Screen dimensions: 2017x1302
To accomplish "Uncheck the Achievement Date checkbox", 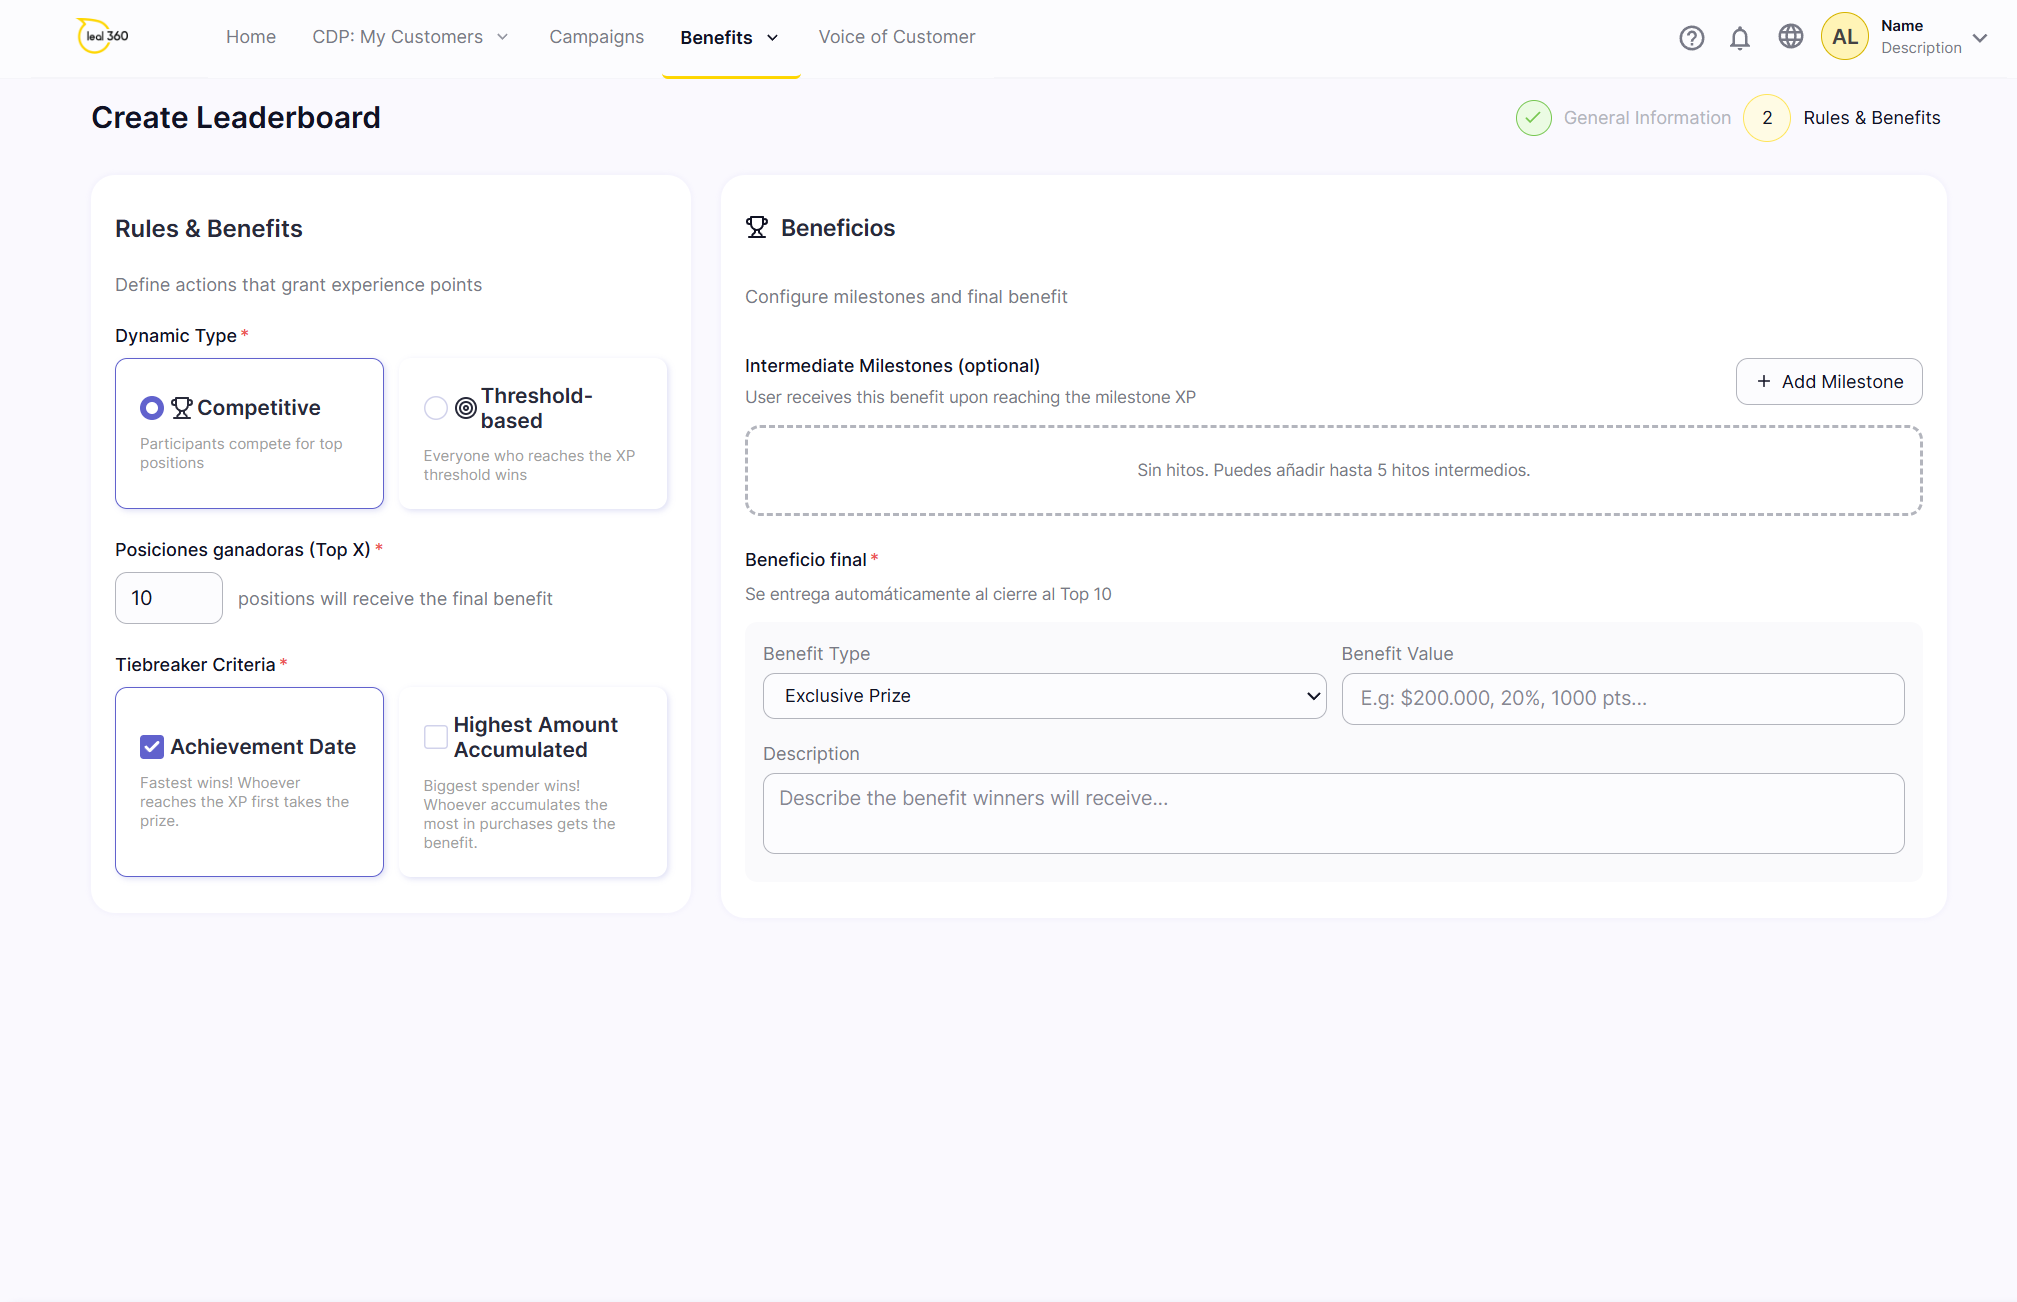I will (152, 747).
